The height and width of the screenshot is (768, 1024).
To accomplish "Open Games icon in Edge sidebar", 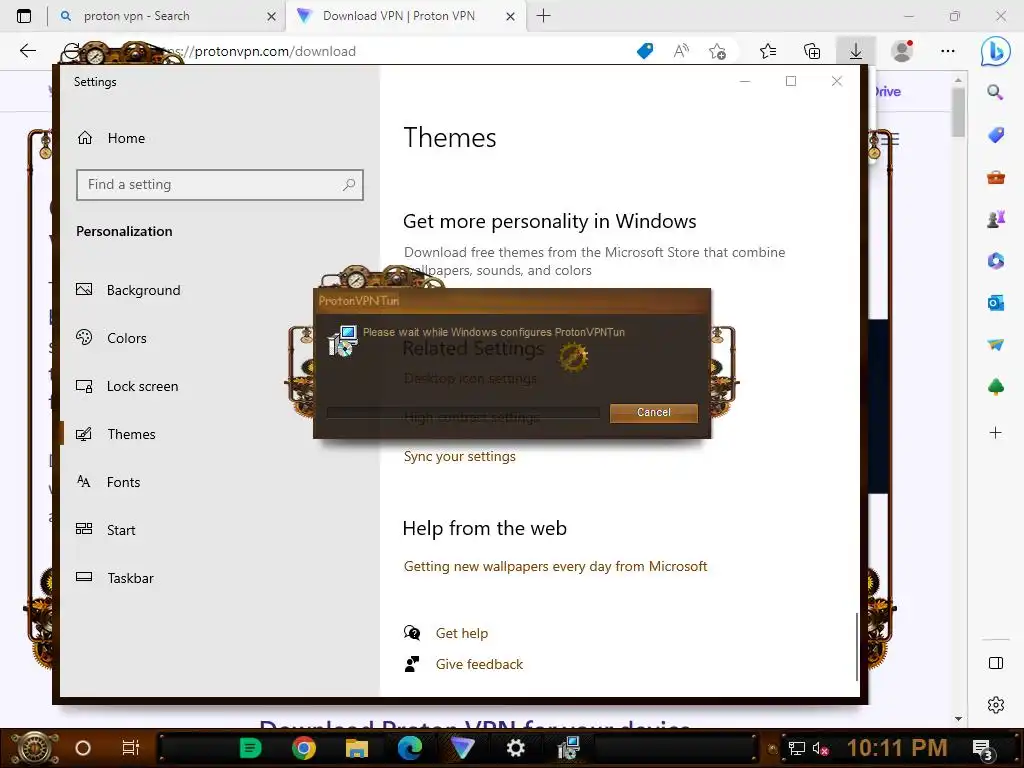I will click(x=995, y=219).
